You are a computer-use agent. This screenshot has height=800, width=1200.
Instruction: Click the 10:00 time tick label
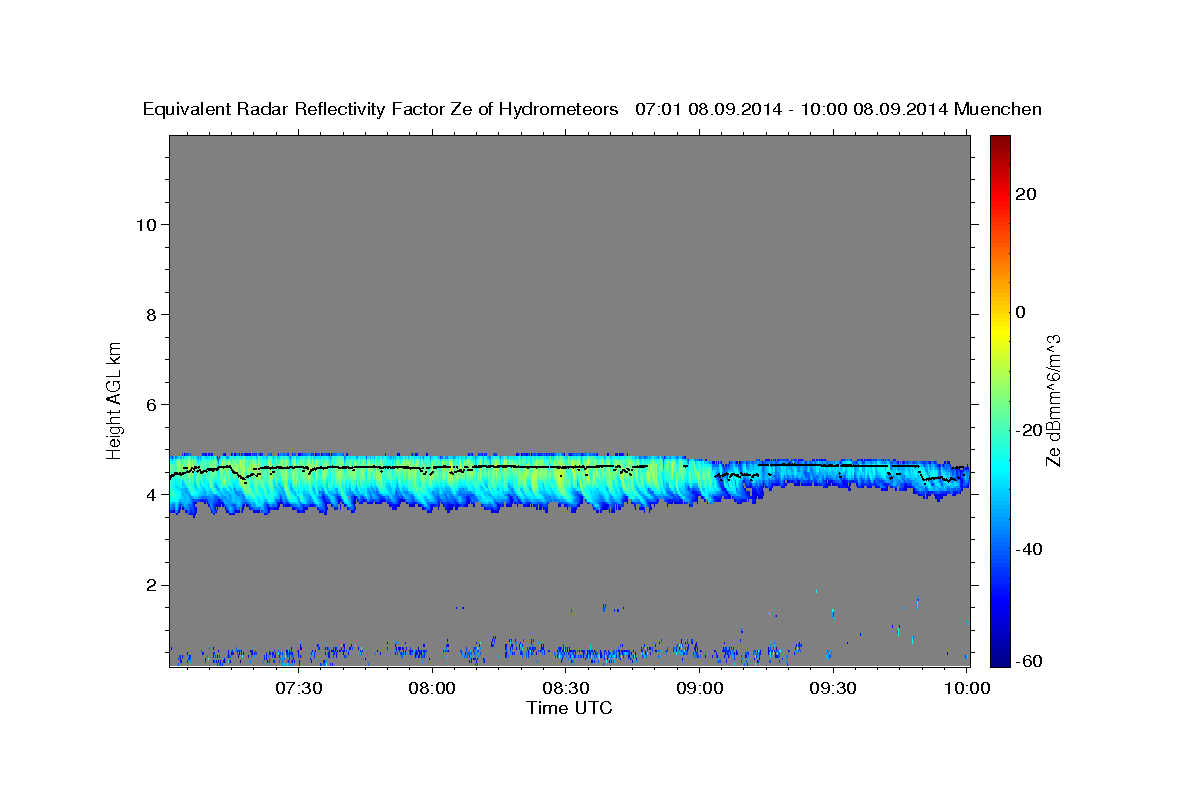point(967,688)
